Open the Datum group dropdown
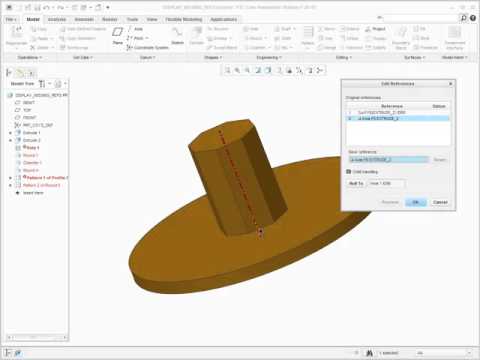Screen dimensions: 480x360 pos(147,58)
